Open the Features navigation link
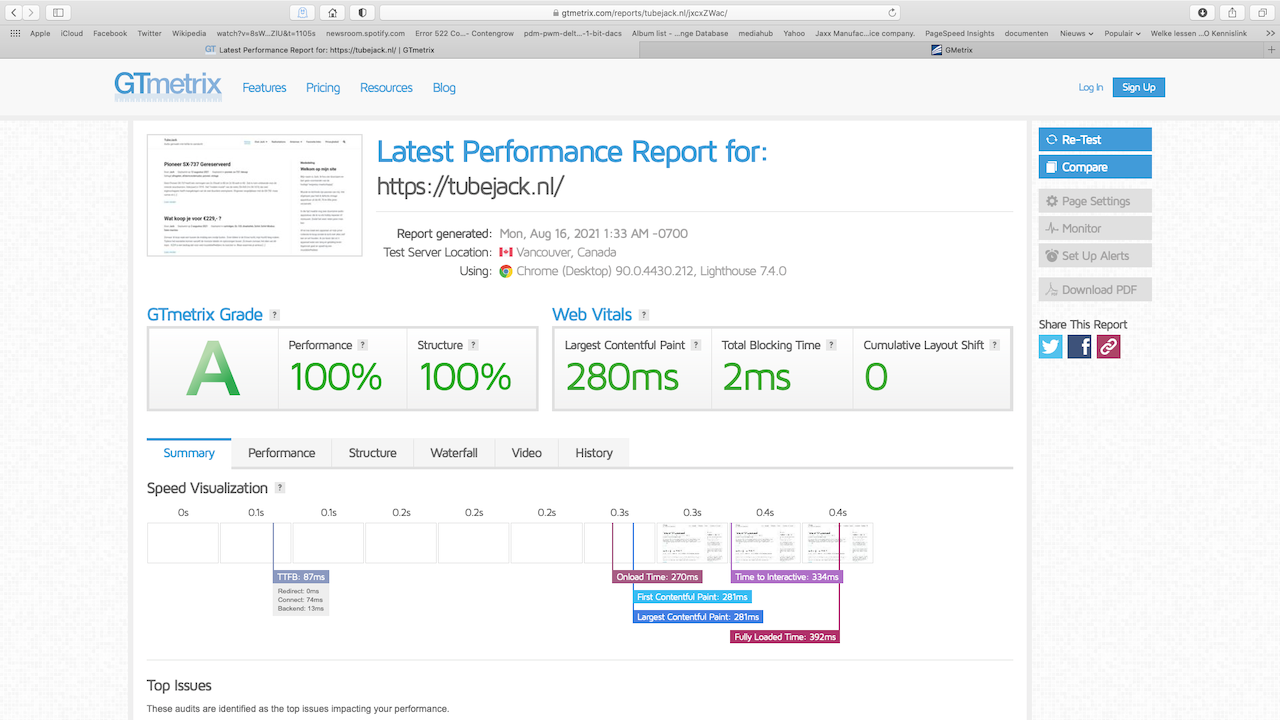1280x720 pixels. (x=264, y=88)
